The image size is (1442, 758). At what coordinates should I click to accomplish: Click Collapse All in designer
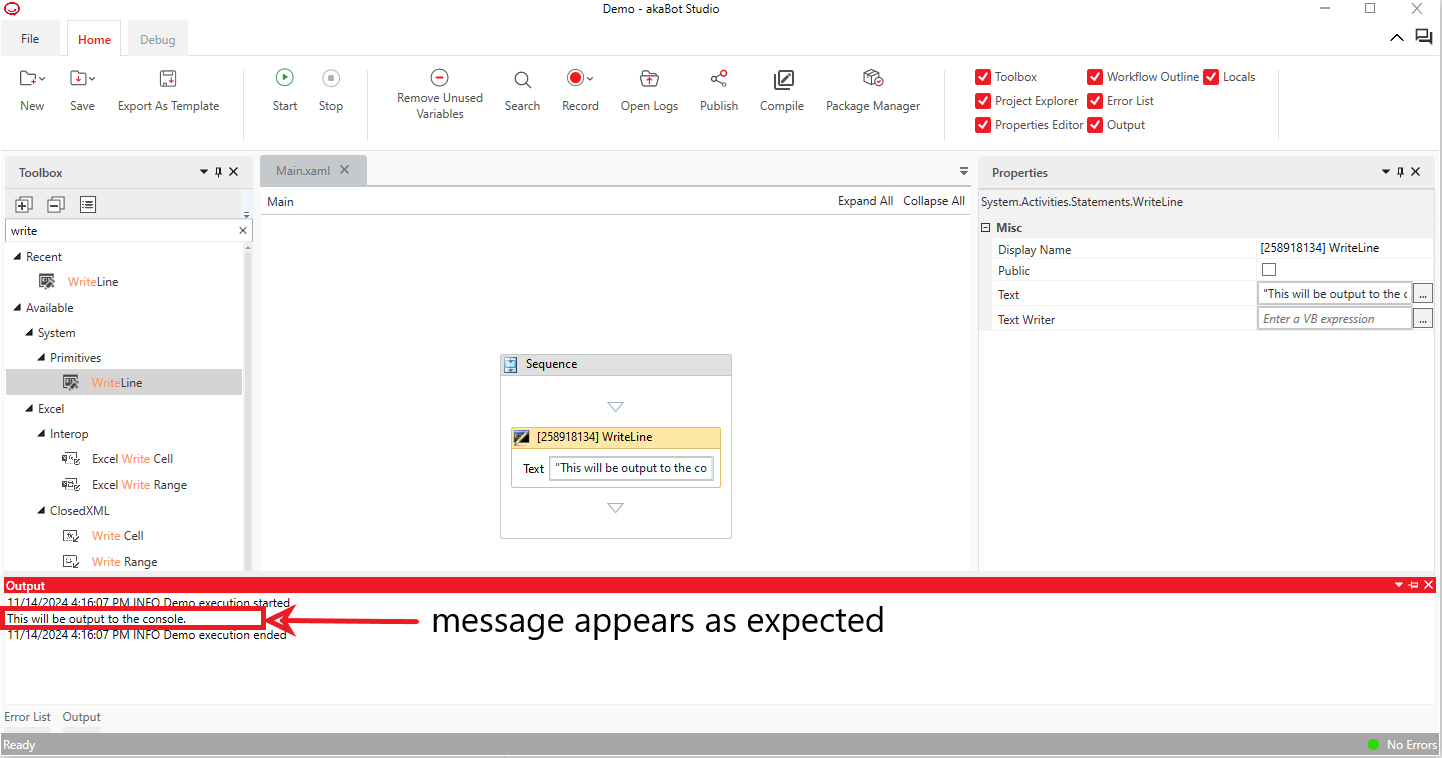click(x=934, y=201)
